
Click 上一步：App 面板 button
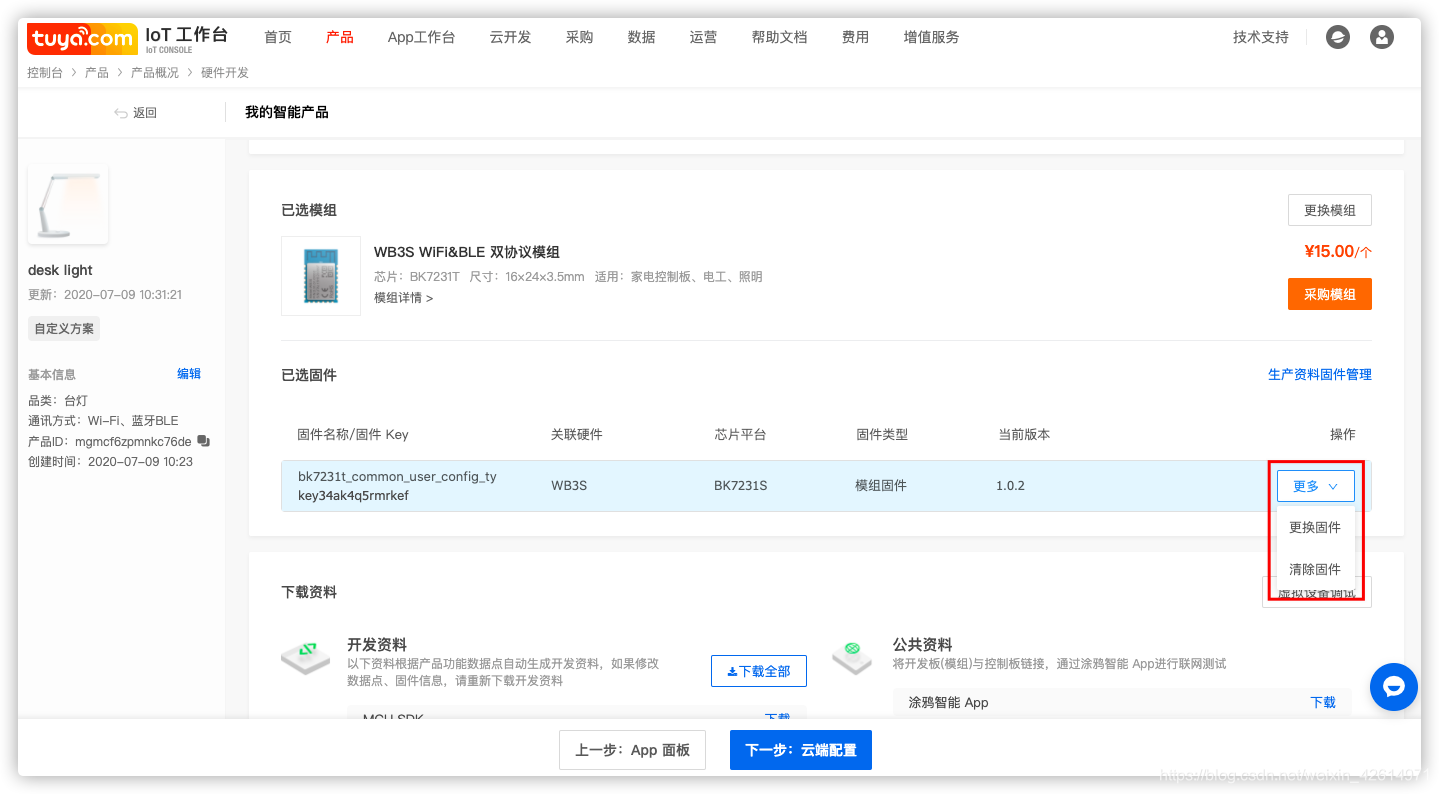pyautogui.click(x=632, y=750)
